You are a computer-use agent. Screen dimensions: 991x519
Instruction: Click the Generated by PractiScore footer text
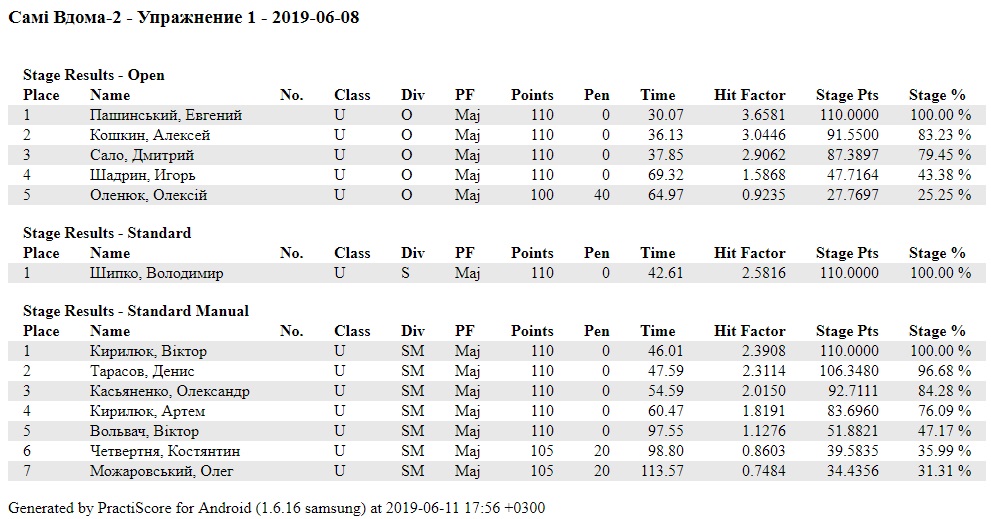point(277,507)
